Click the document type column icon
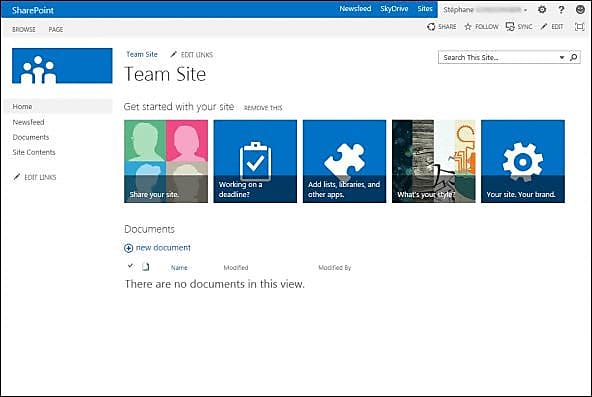592x397 pixels. click(145, 267)
